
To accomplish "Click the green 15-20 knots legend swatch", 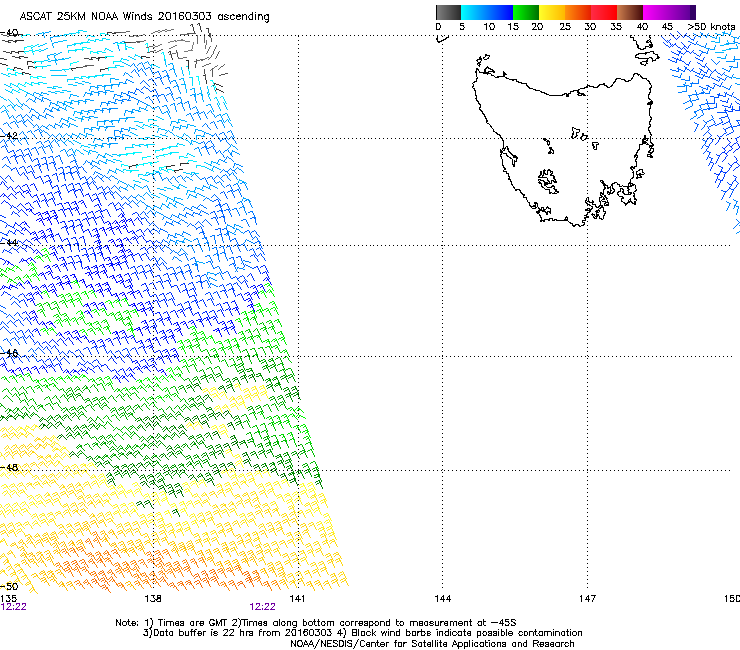I will [x=526, y=12].
